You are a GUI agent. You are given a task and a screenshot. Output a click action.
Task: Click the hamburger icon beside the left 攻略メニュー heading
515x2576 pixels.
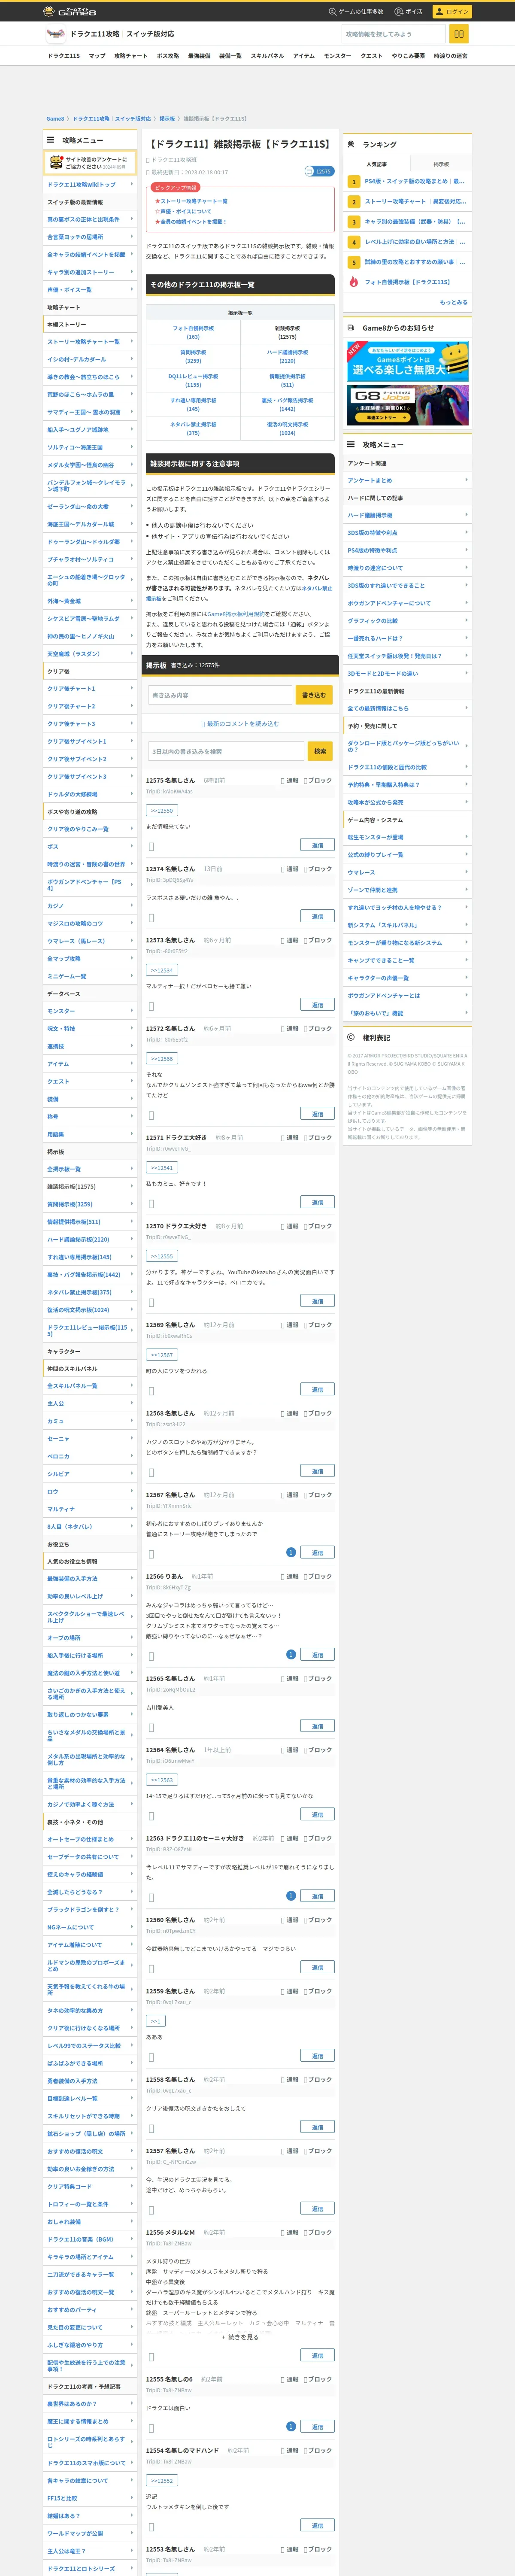point(50,140)
